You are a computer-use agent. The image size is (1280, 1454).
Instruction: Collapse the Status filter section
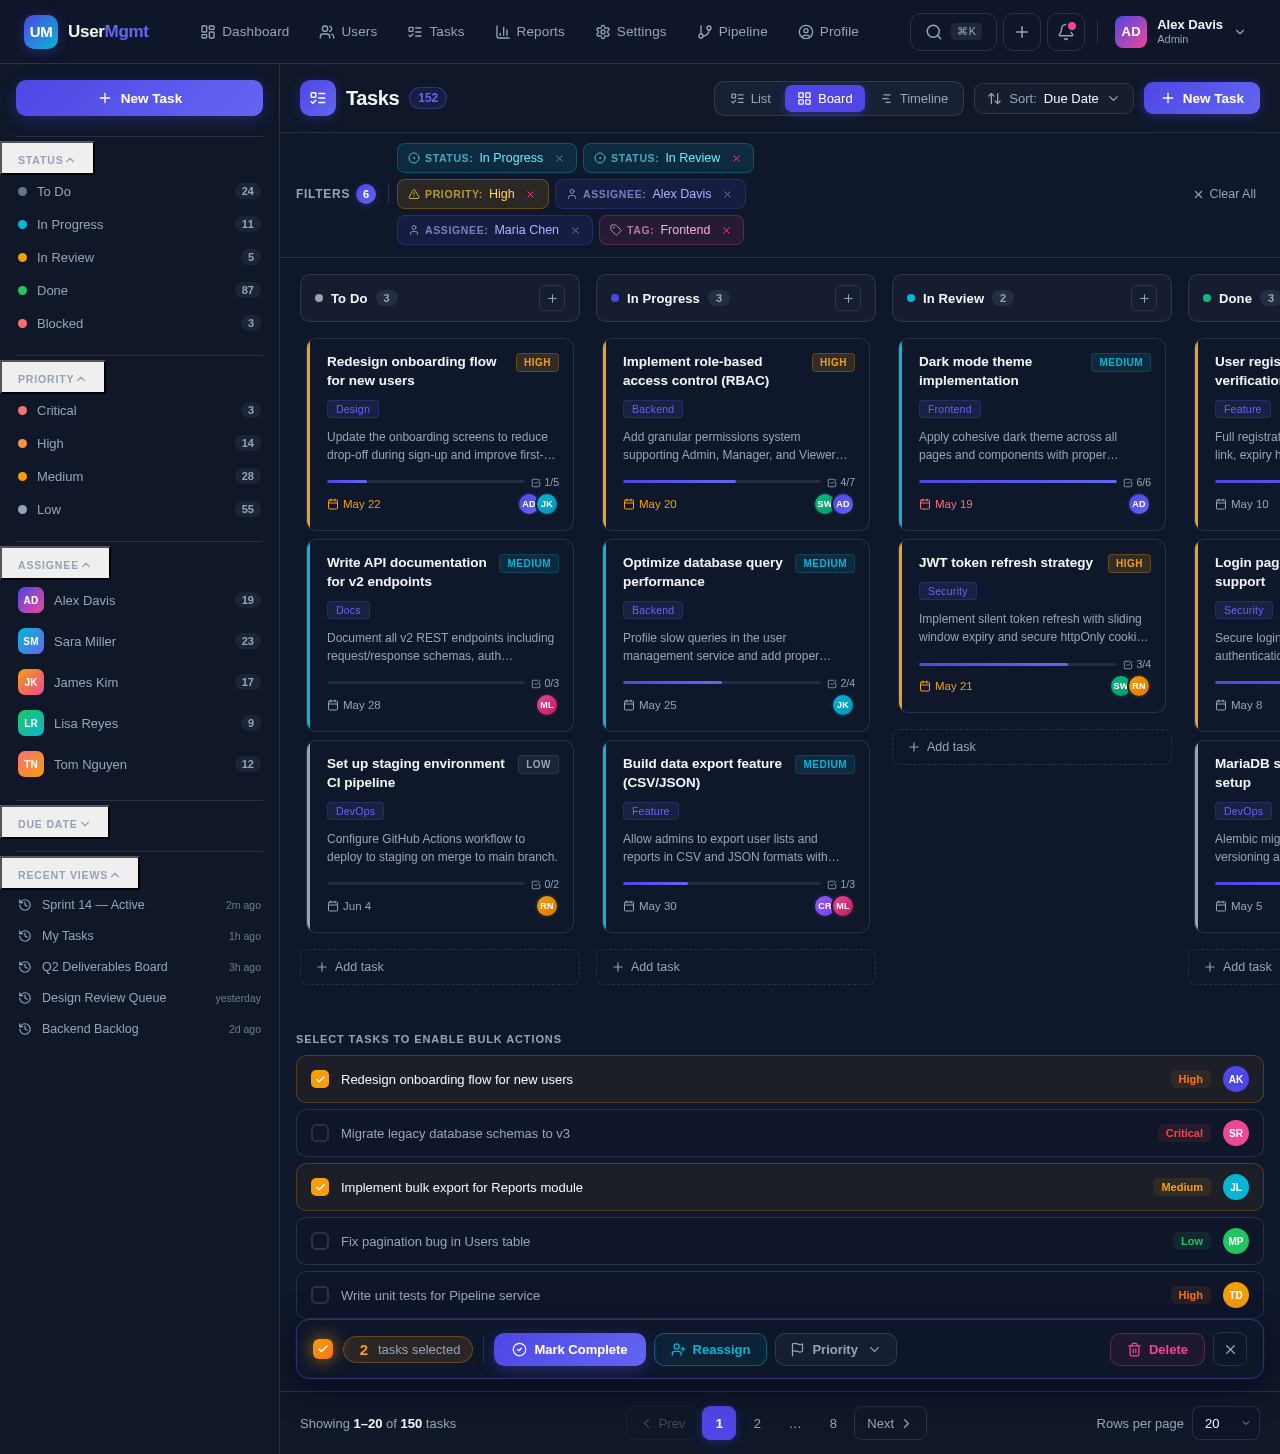tap(47, 159)
